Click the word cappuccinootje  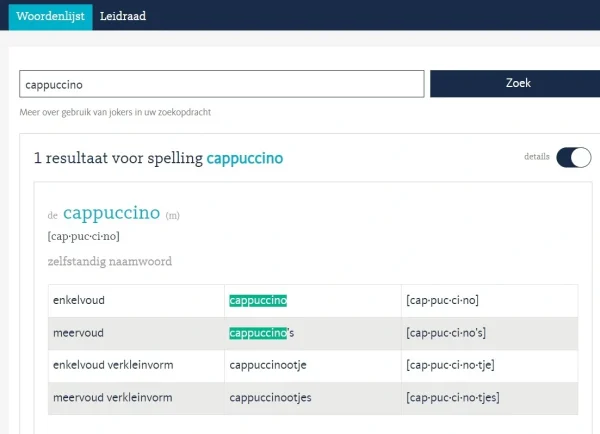(268, 365)
